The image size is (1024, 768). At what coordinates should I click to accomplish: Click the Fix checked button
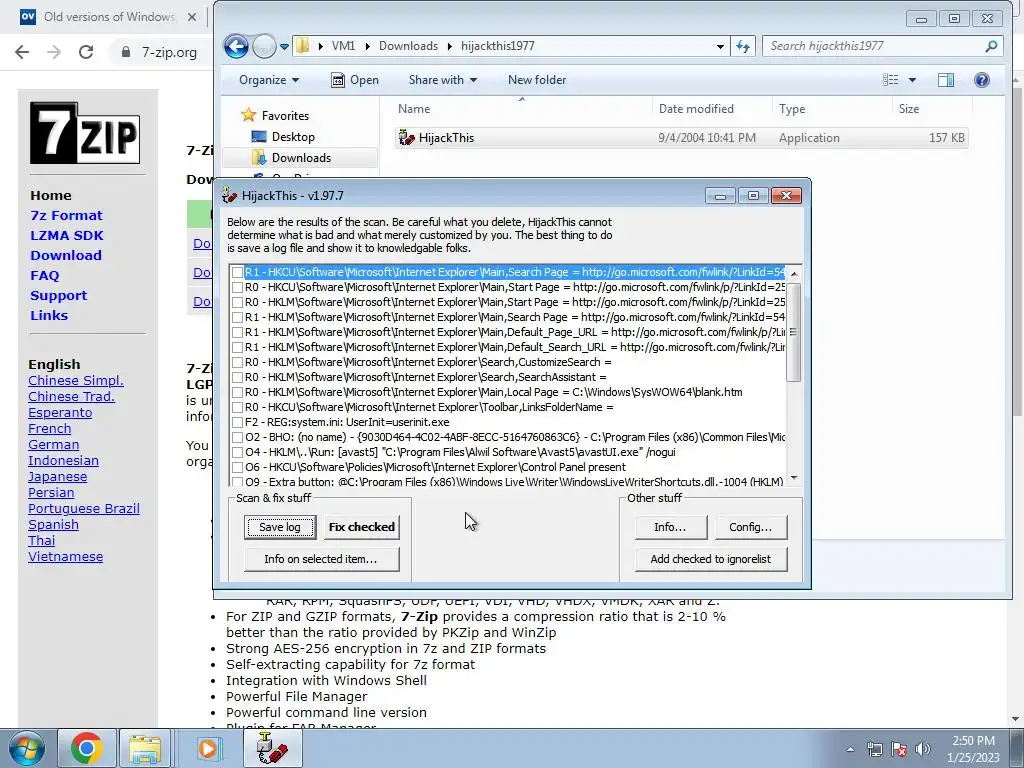click(362, 527)
